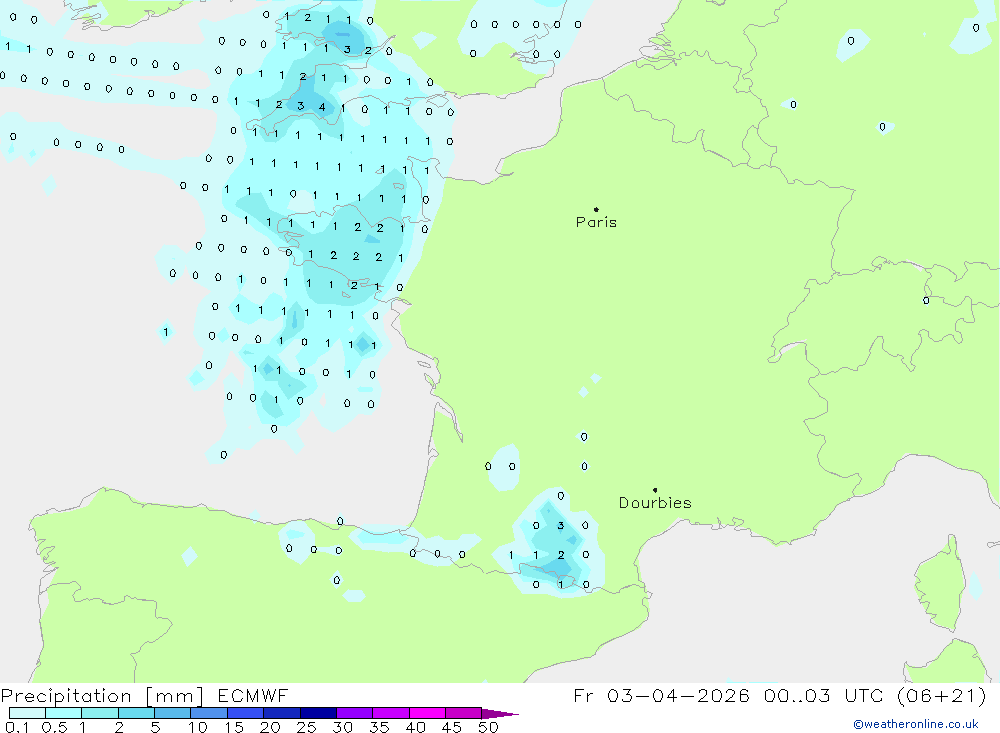Pick the 15–20 mm legend swatch
Image resolution: width=1000 pixels, height=733 pixels.
coord(246,713)
